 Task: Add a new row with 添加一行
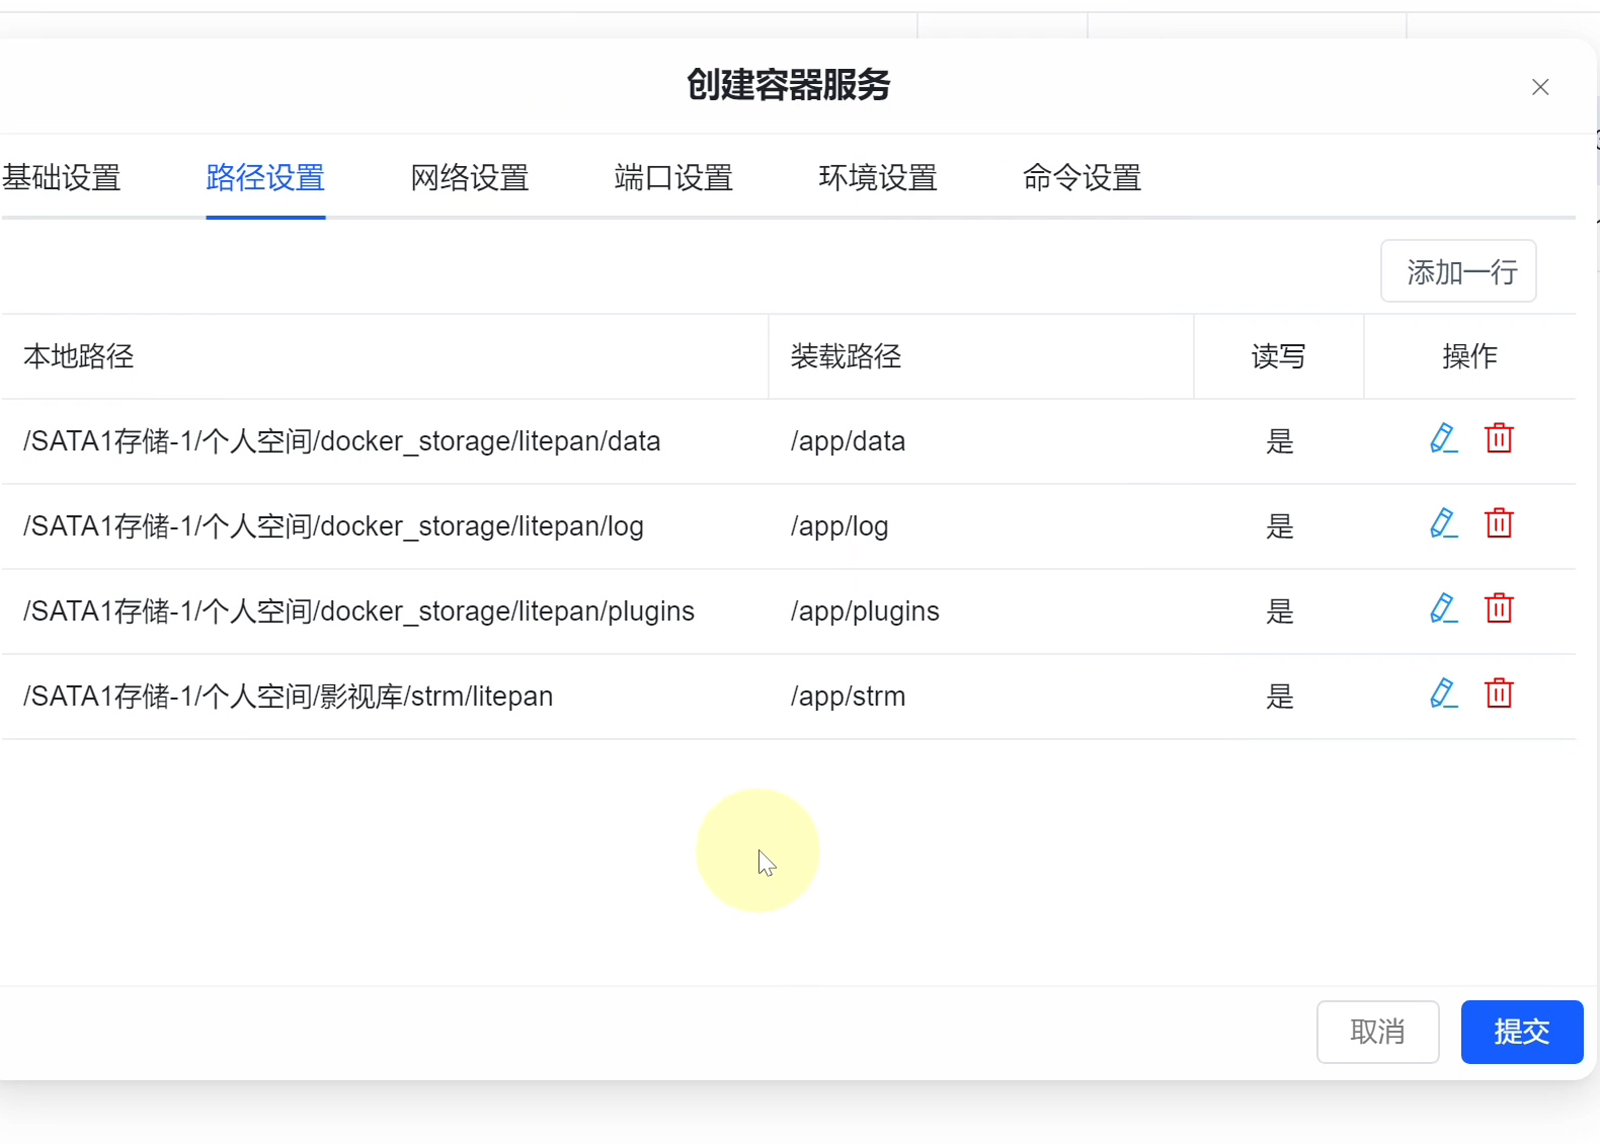tap(1459, 271)
